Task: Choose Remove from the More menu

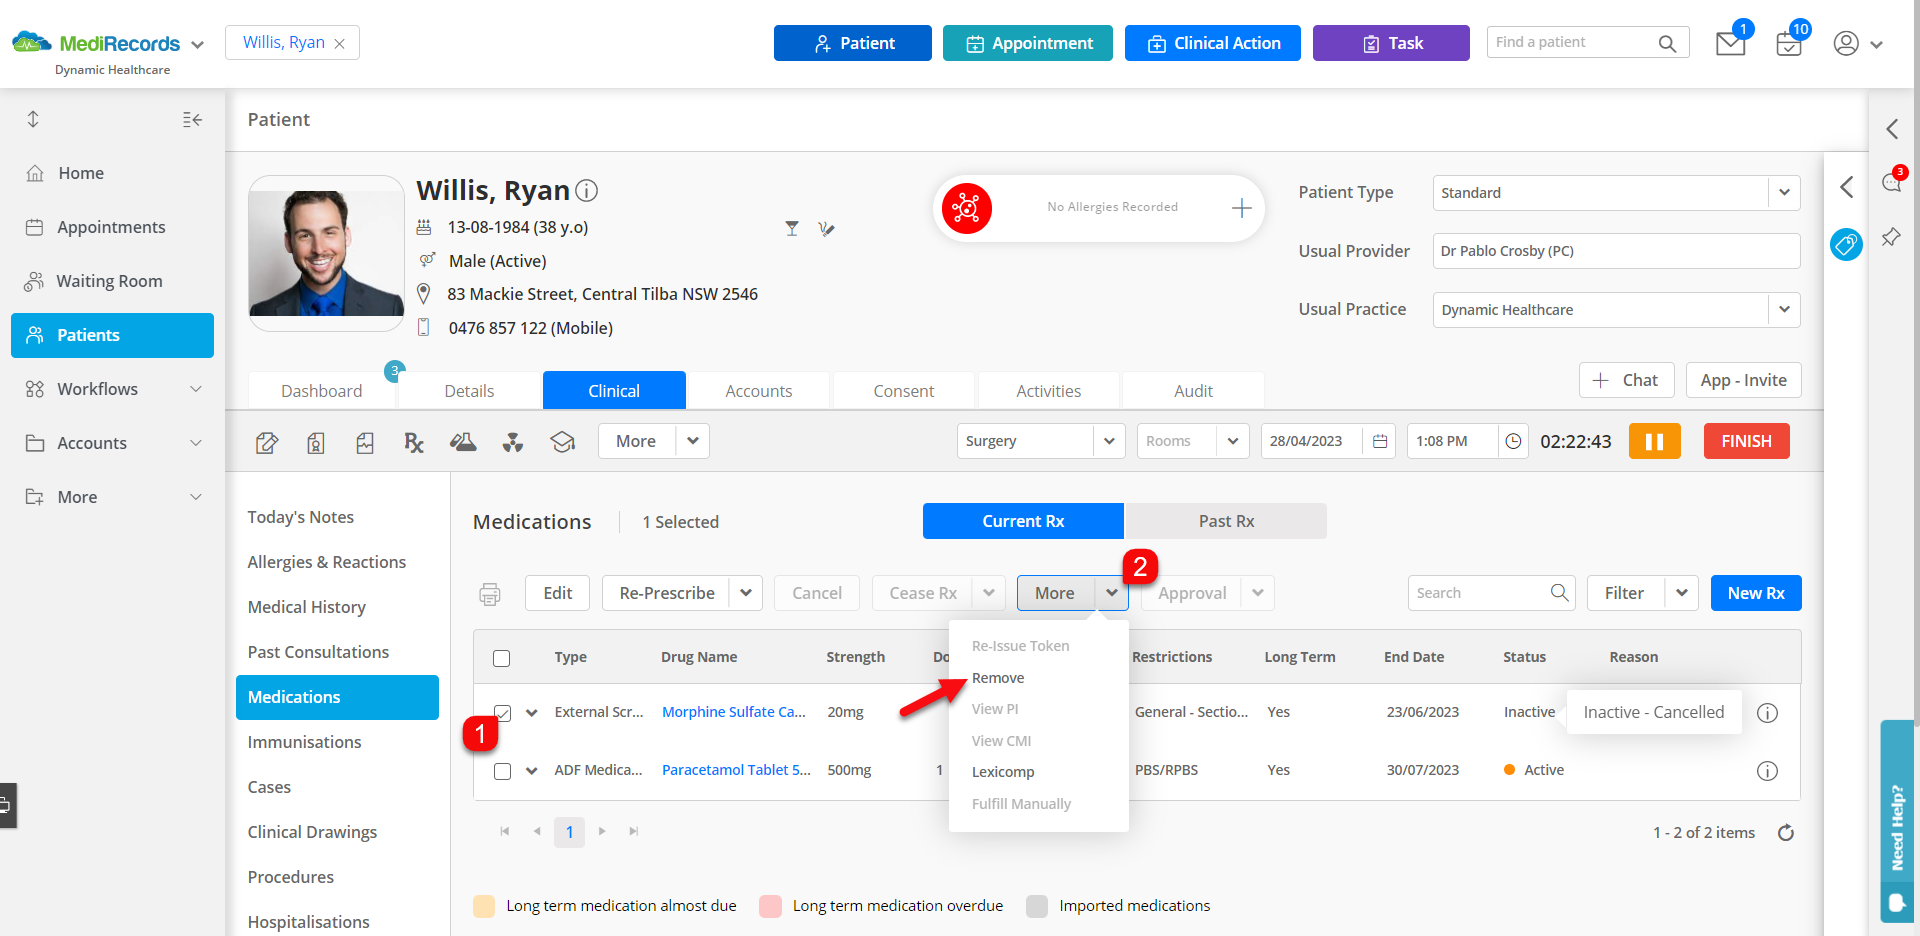Action: pos(998,678)
